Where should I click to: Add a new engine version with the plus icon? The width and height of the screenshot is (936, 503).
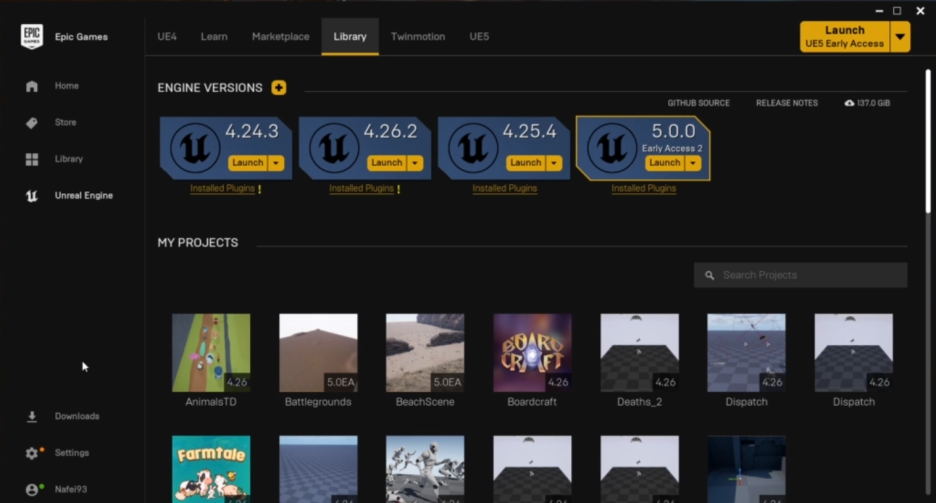(x=278, y=88)
